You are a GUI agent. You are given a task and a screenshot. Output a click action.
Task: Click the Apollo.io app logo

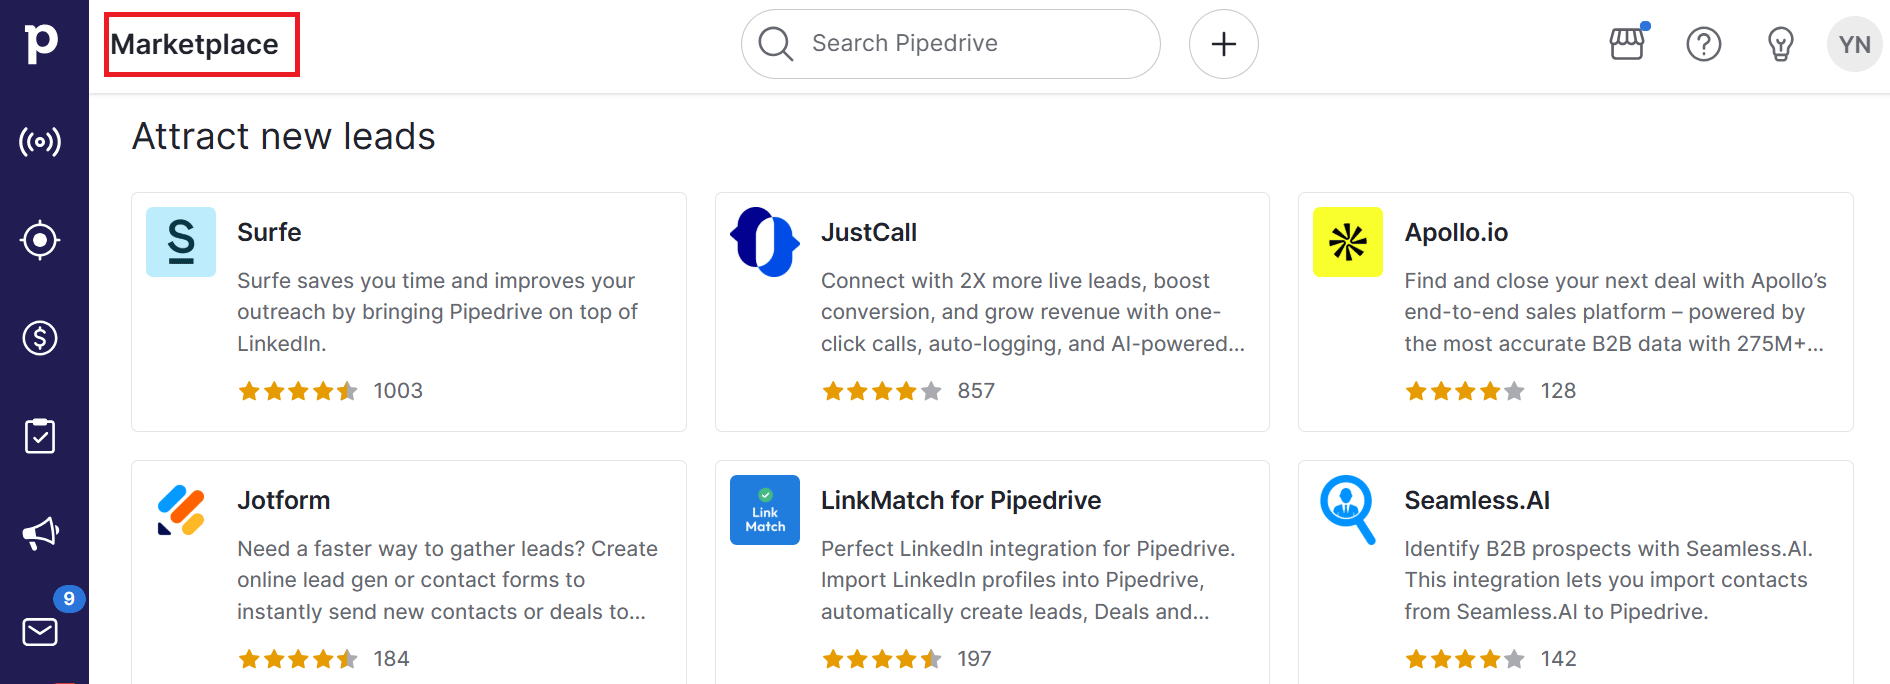[1347, 241]
